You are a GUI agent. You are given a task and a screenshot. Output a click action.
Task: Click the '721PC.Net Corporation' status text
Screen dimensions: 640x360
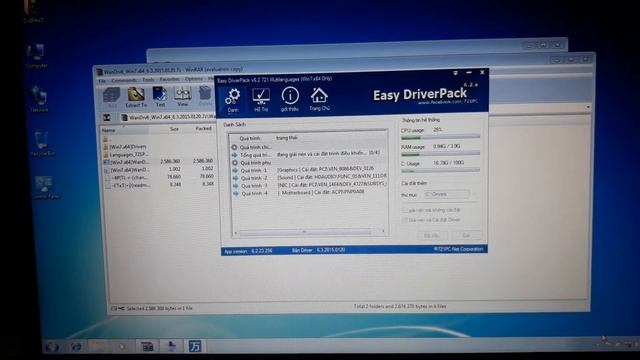tap(459, 249)
